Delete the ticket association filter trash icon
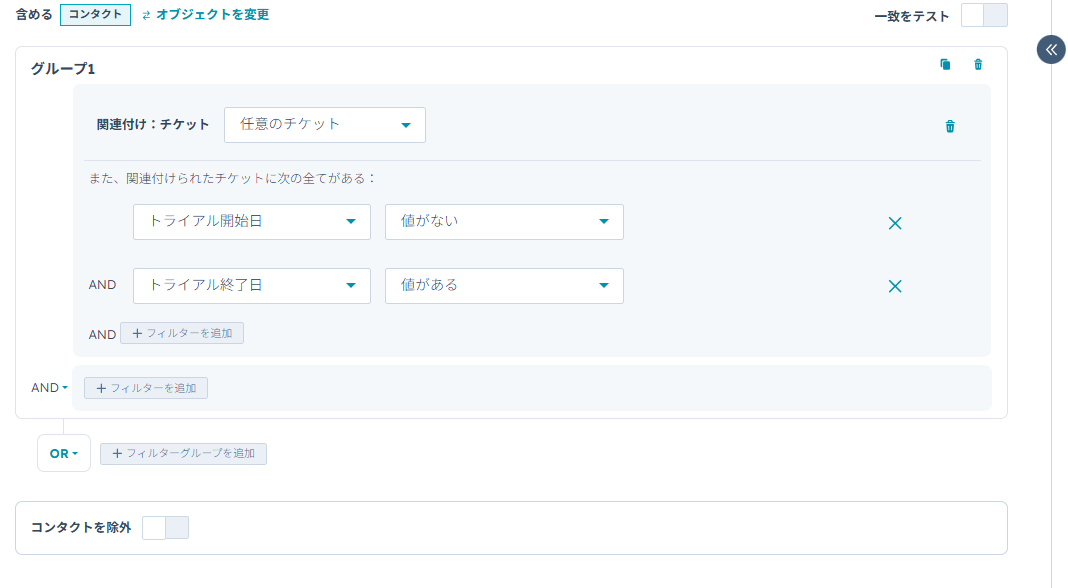 click(x=950, y=126)
